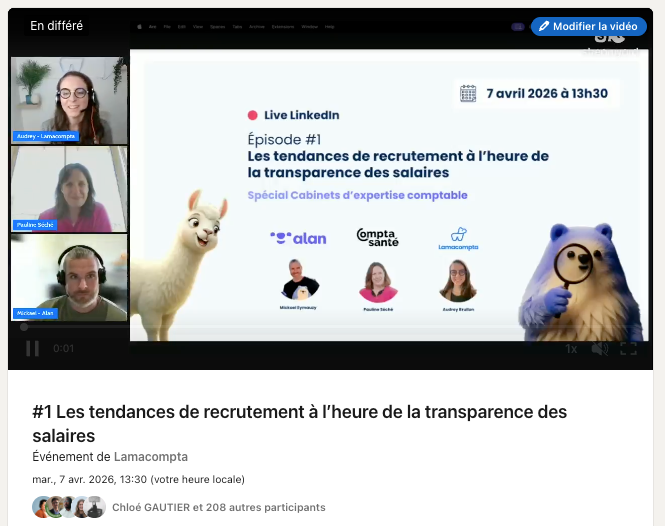Click the video progress bar scrubber
Image resolution: width=665 pixels, height=526 pixels.
pos(24,327)
